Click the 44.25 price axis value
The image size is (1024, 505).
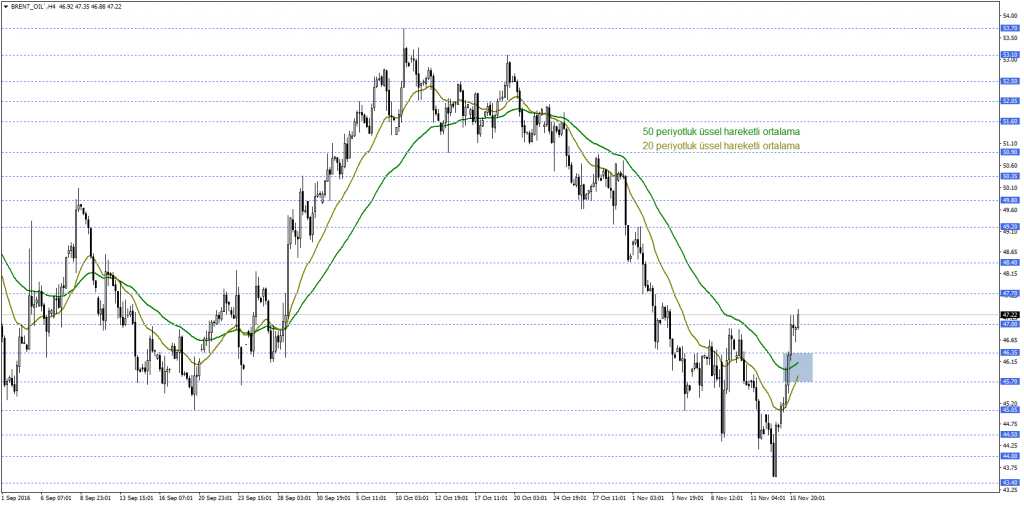coord(1010,446)
